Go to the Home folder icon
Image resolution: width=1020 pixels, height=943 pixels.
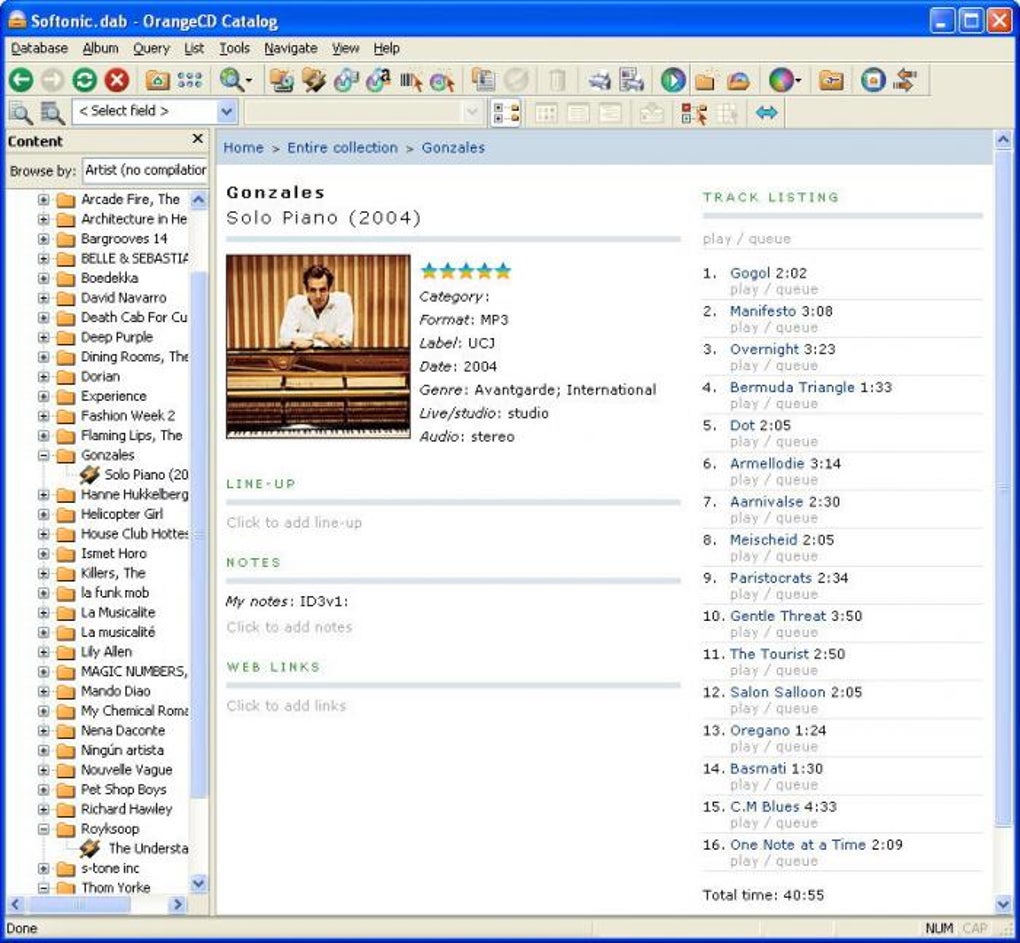[157, 80]
